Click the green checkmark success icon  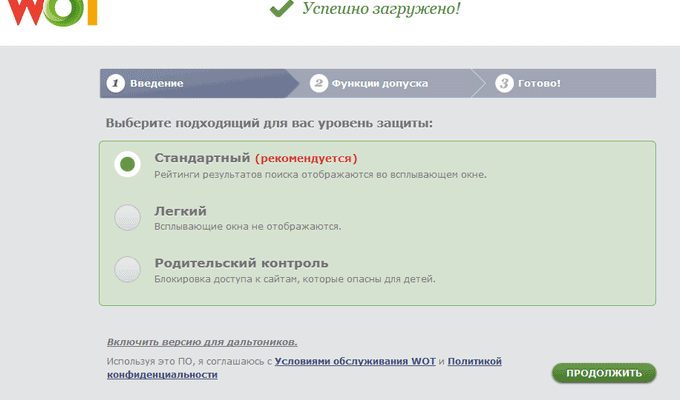point(282,9)
